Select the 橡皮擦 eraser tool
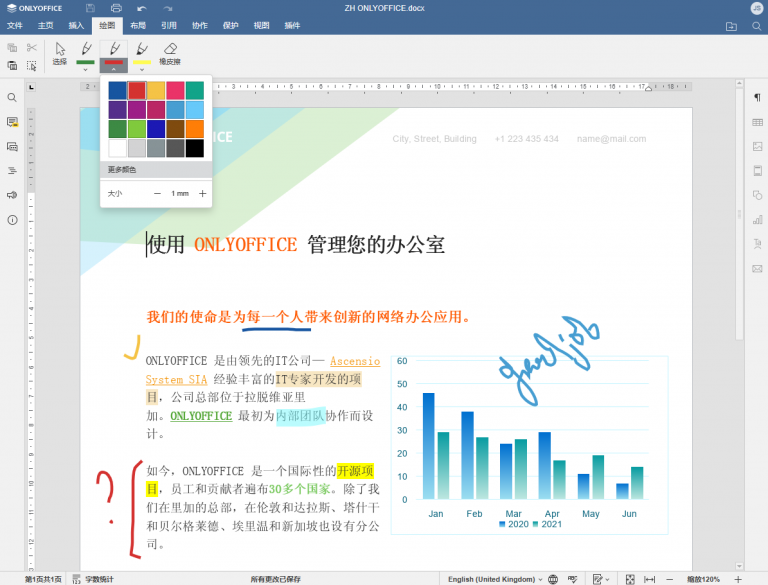The height and width of the screenshot is (585, 768). pos(170,54)
